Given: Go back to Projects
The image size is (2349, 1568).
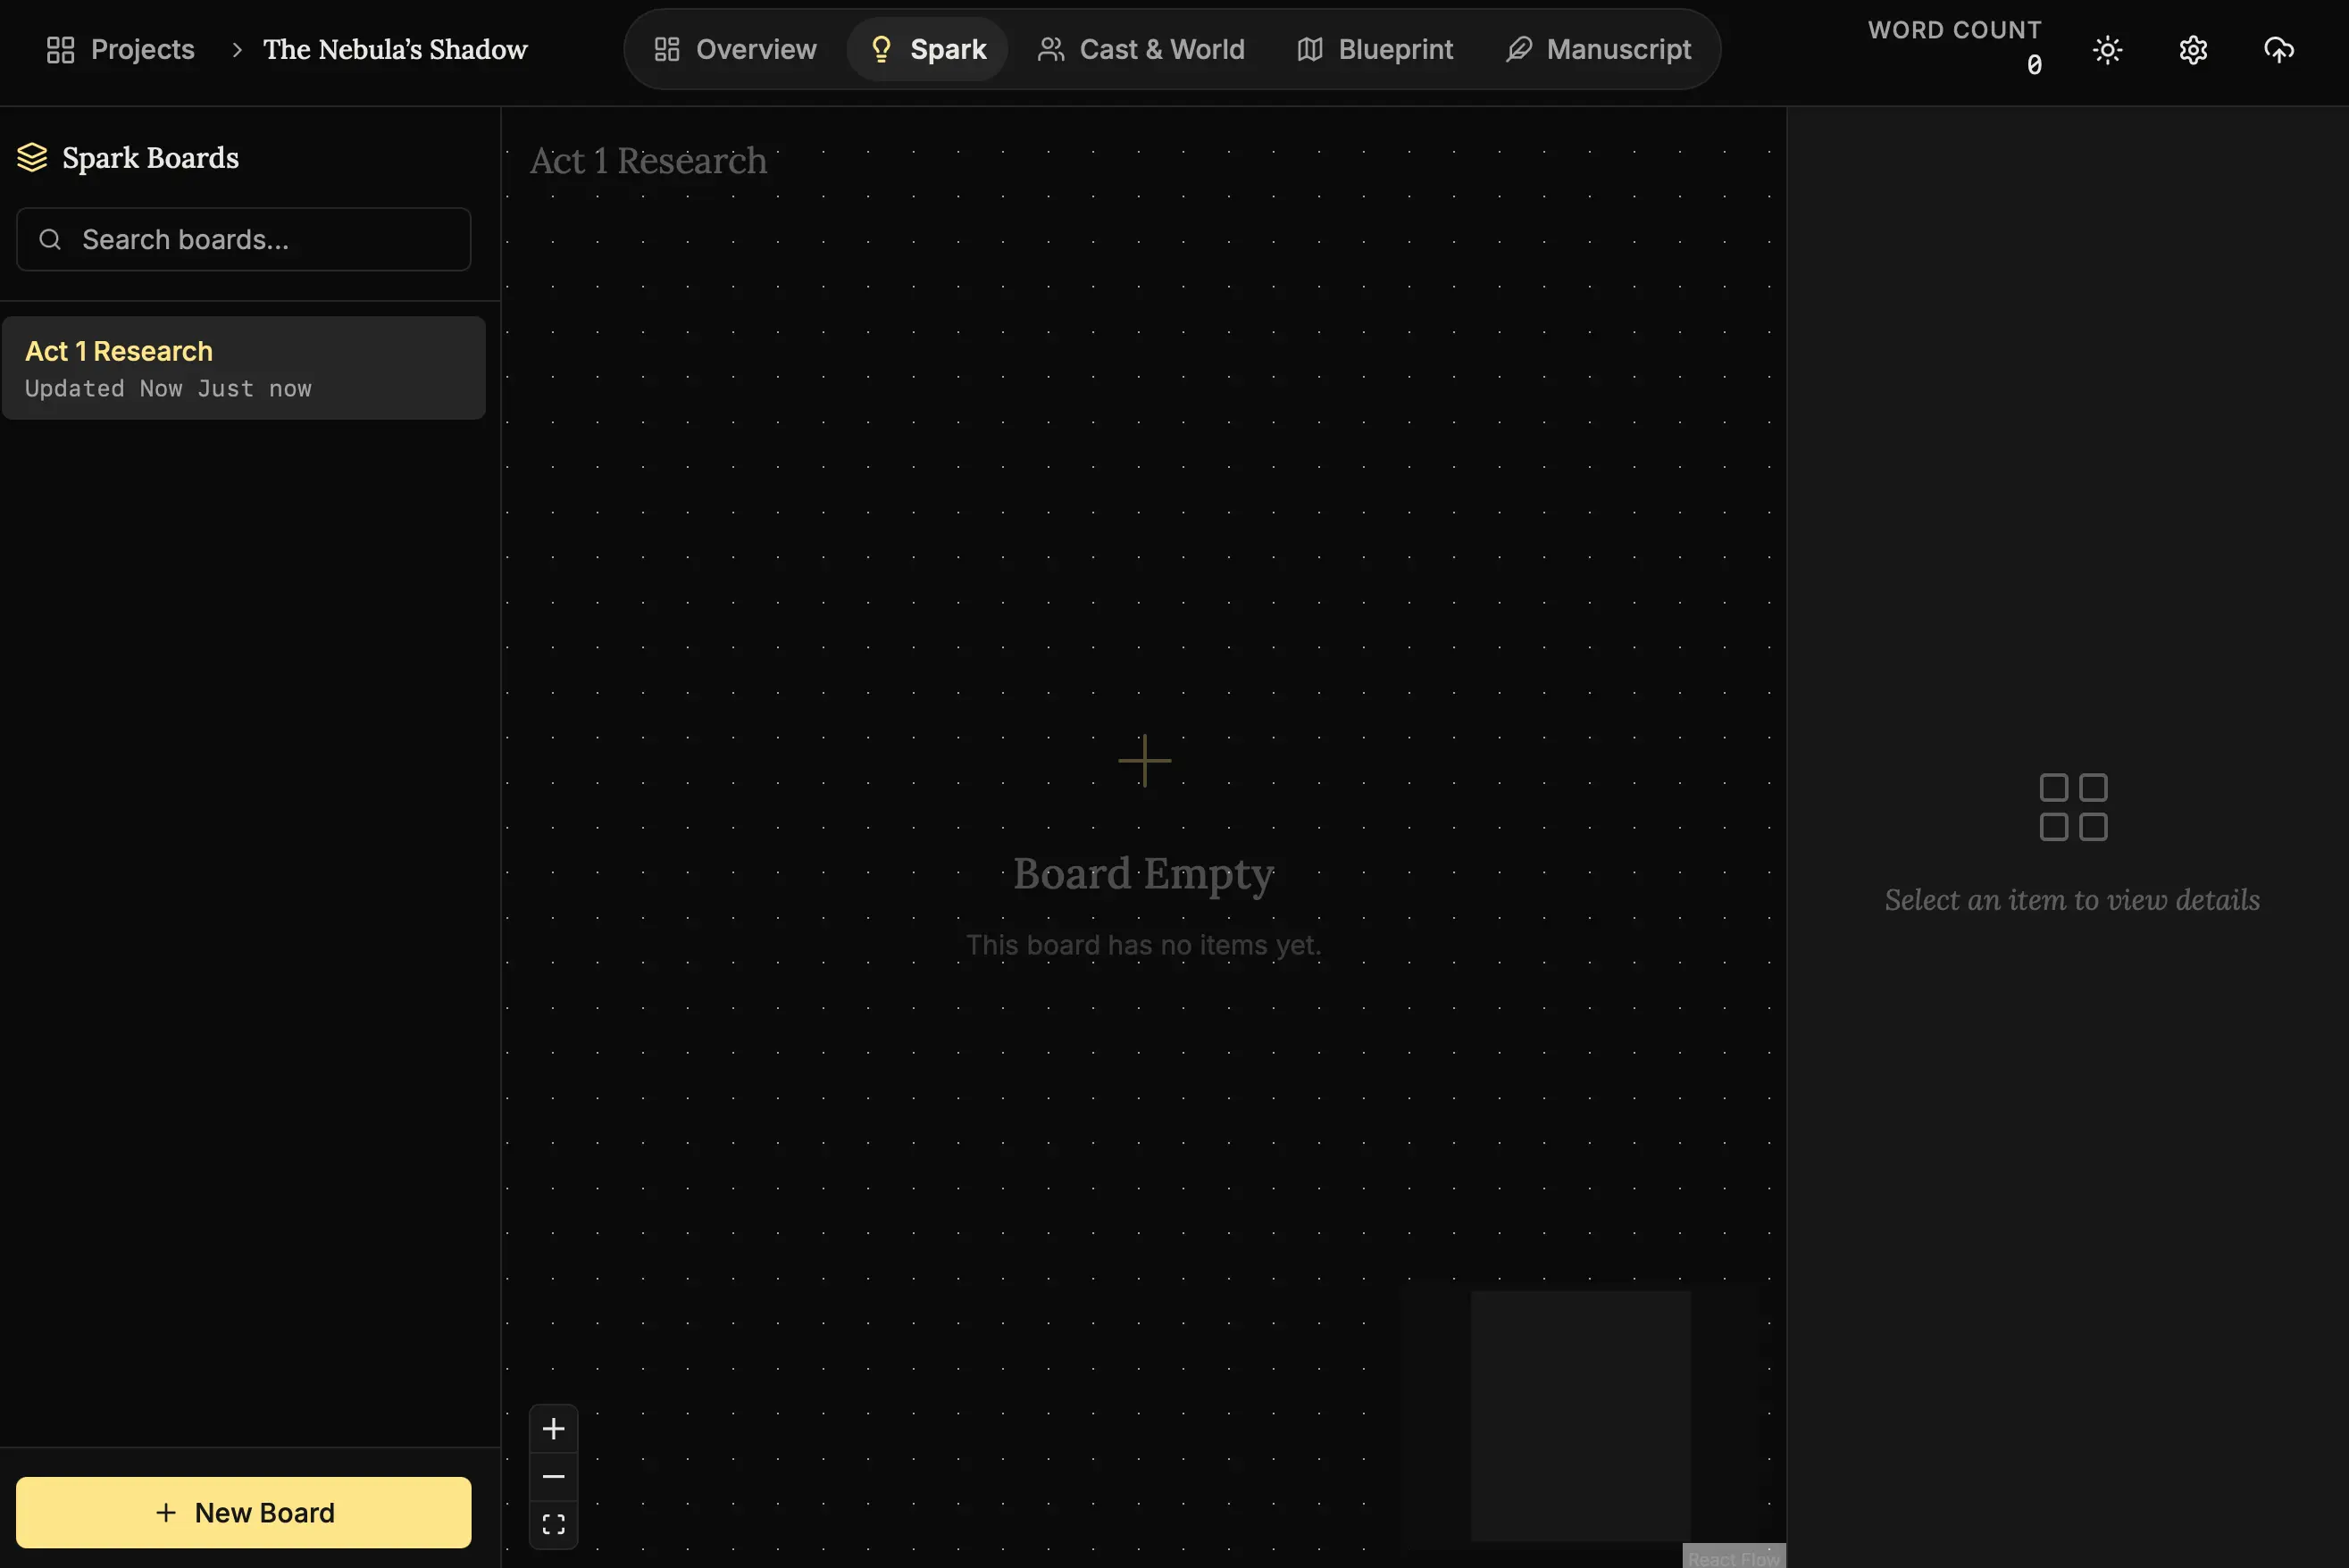Looking at the screenshot, I should [x=121, y=49].
